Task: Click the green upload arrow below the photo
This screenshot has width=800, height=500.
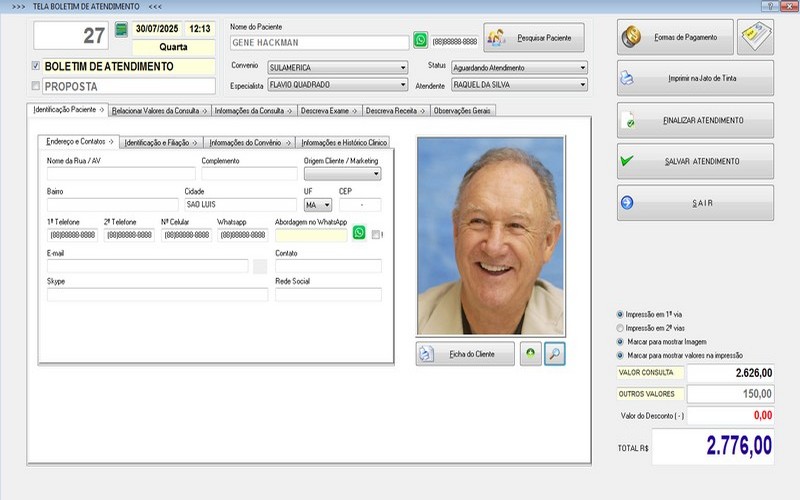Action: [530, 353]
